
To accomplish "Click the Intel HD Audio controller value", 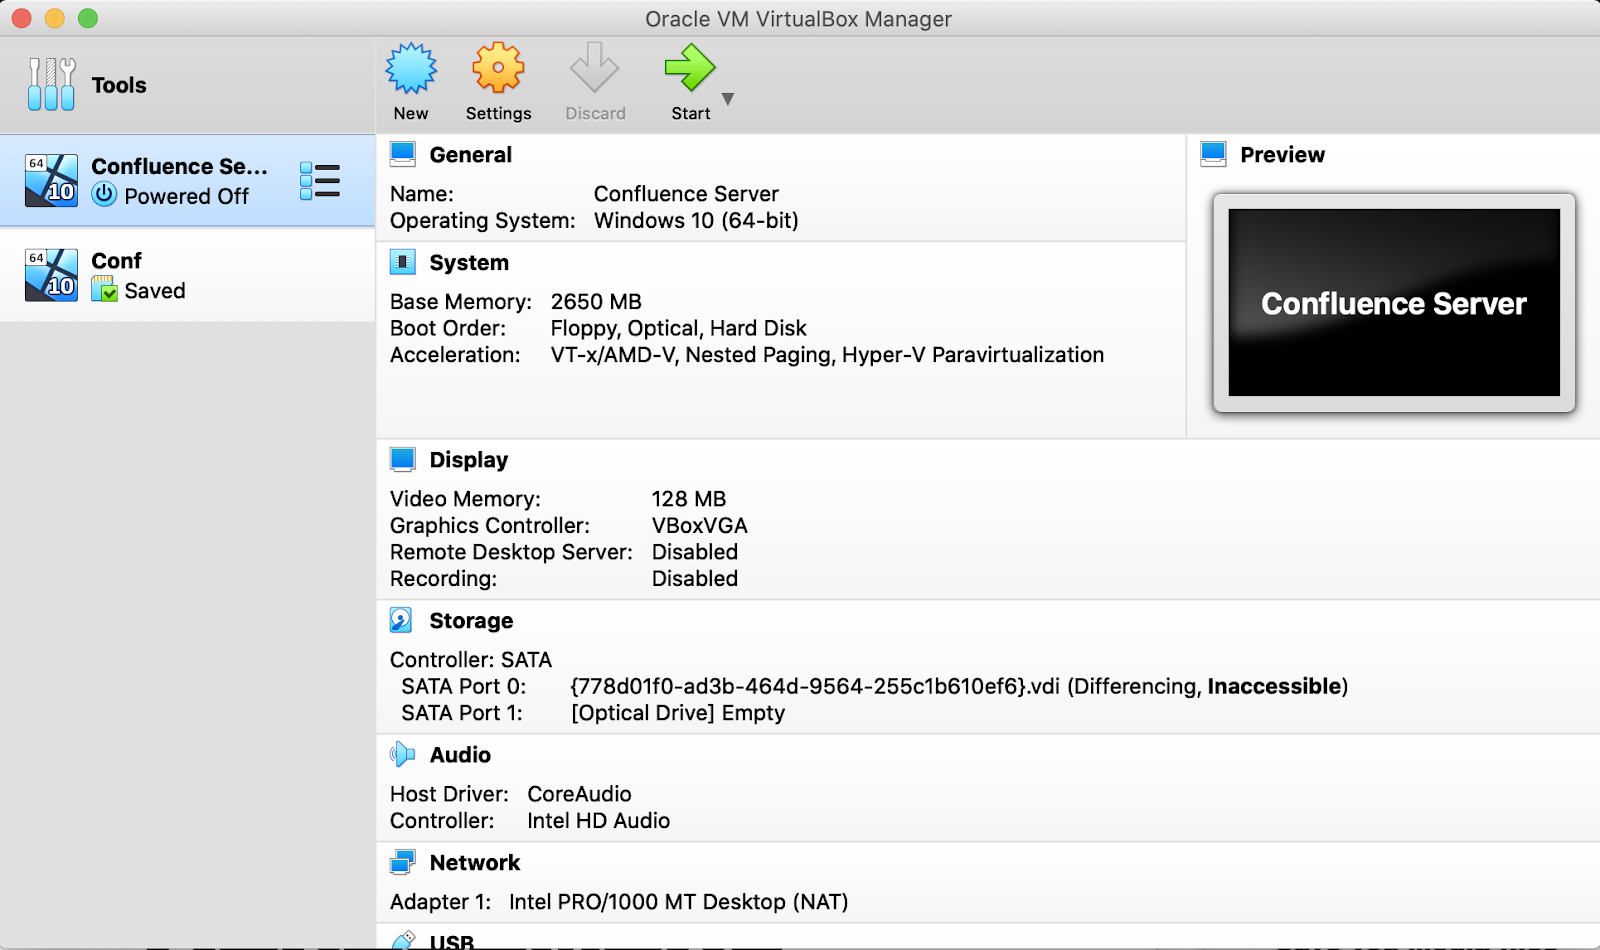I will (599, 821).
